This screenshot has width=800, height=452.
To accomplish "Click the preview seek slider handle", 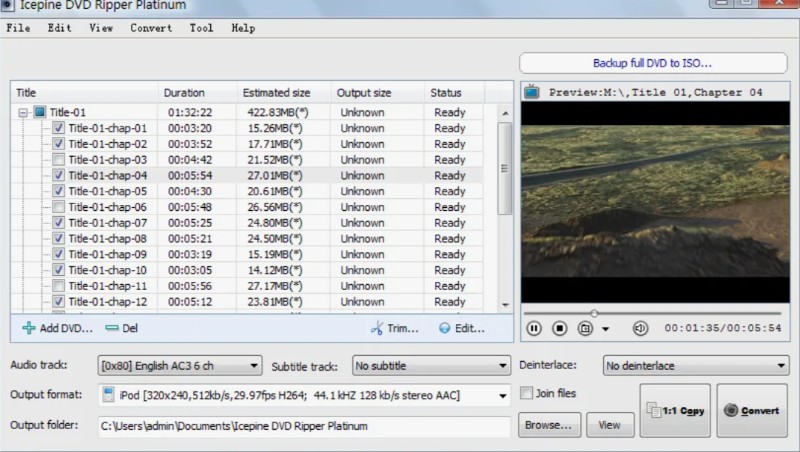I will click(594, 313).
